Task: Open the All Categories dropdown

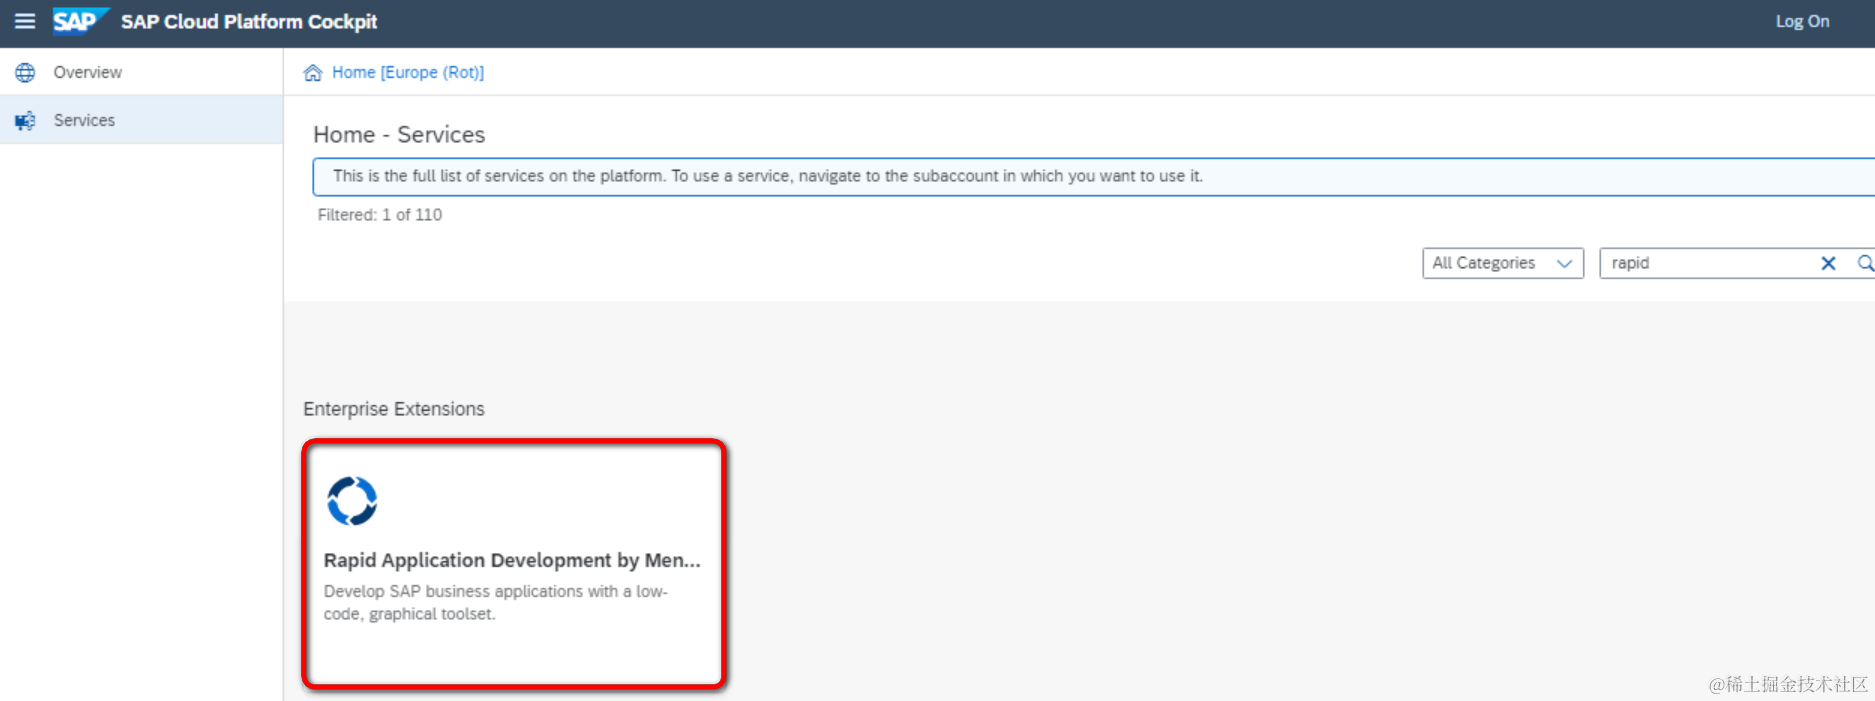Action: pos(1503,263)
